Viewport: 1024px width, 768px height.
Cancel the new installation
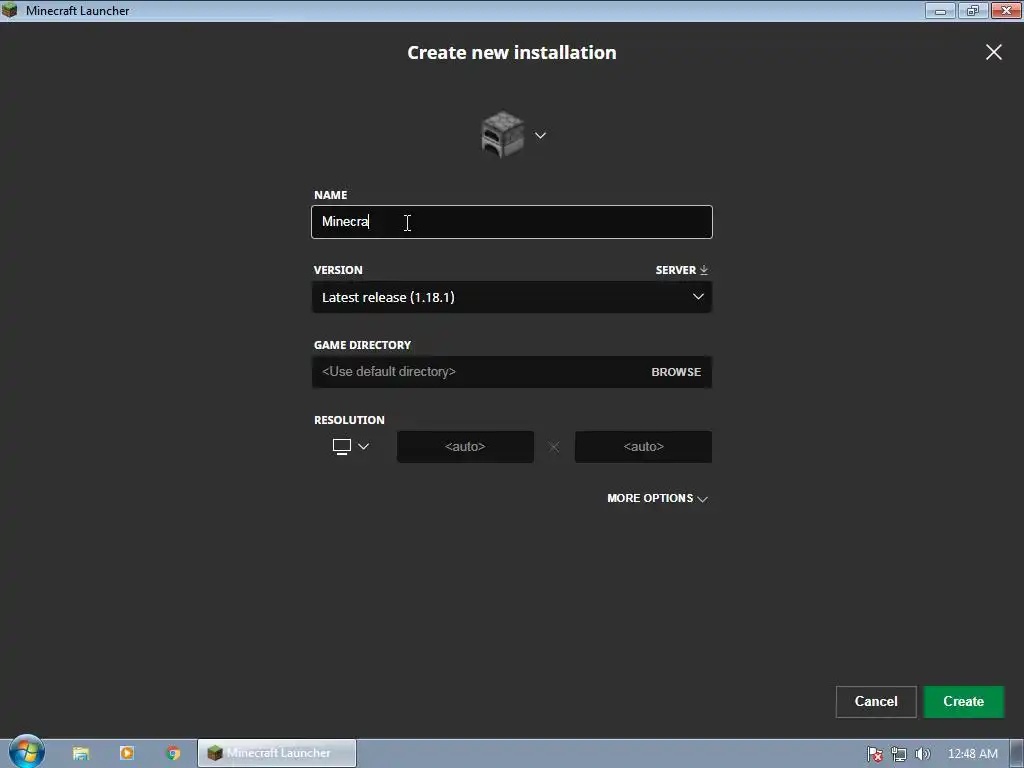pos(876,701)
